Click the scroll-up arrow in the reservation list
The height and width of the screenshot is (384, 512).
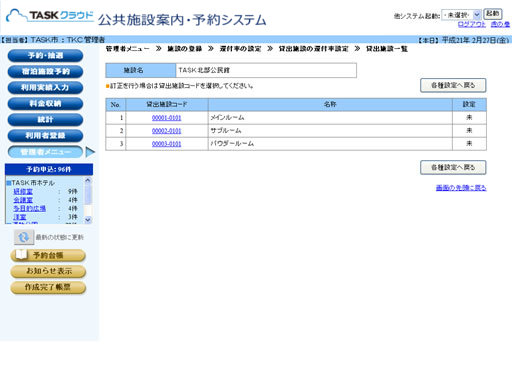tap(88, 180)
